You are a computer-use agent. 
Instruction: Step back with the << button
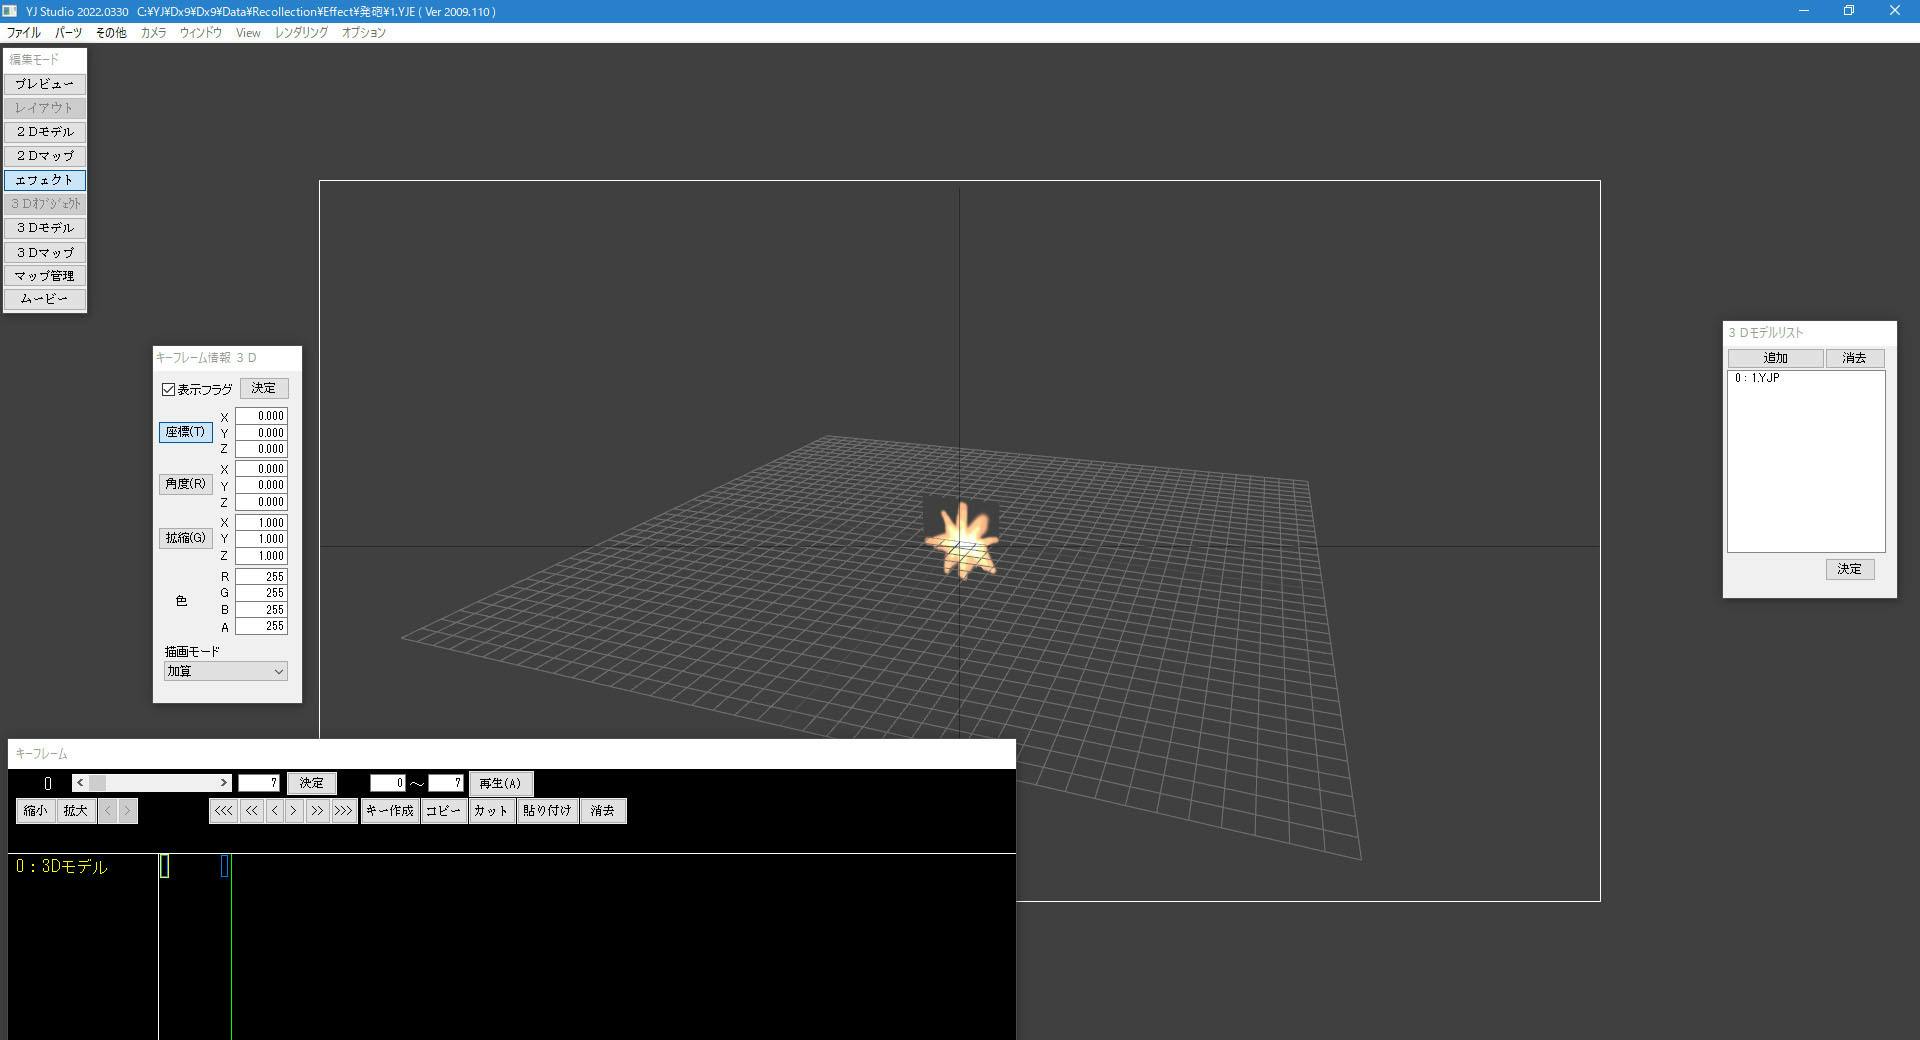click(251, 811)
